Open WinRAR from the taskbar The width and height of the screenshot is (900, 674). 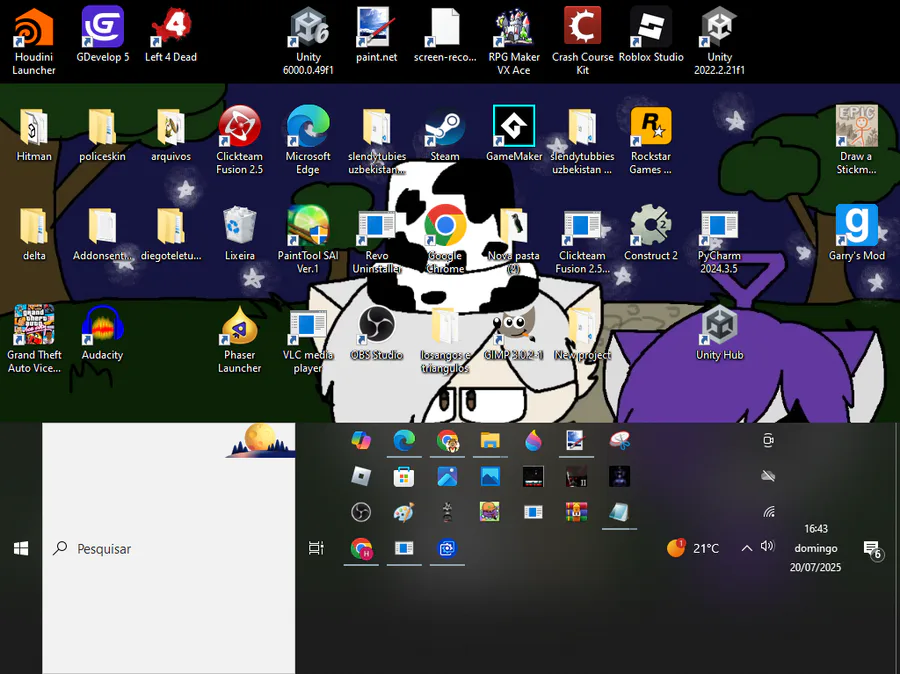coord(576,512)
